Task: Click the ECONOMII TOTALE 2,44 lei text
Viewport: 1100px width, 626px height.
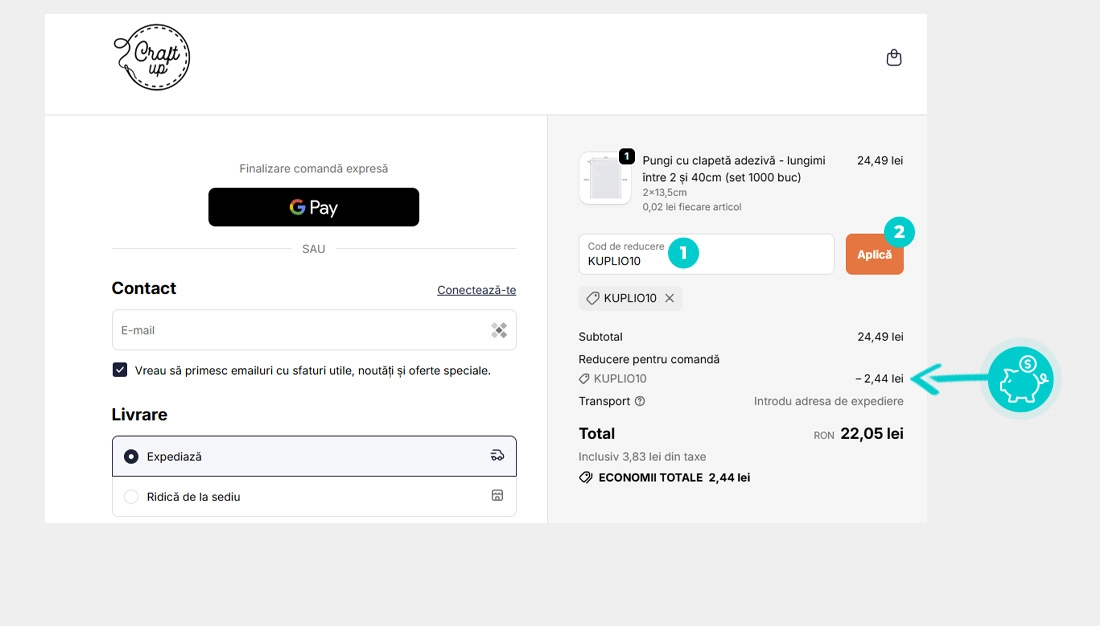Action: [x=674, y=478]
